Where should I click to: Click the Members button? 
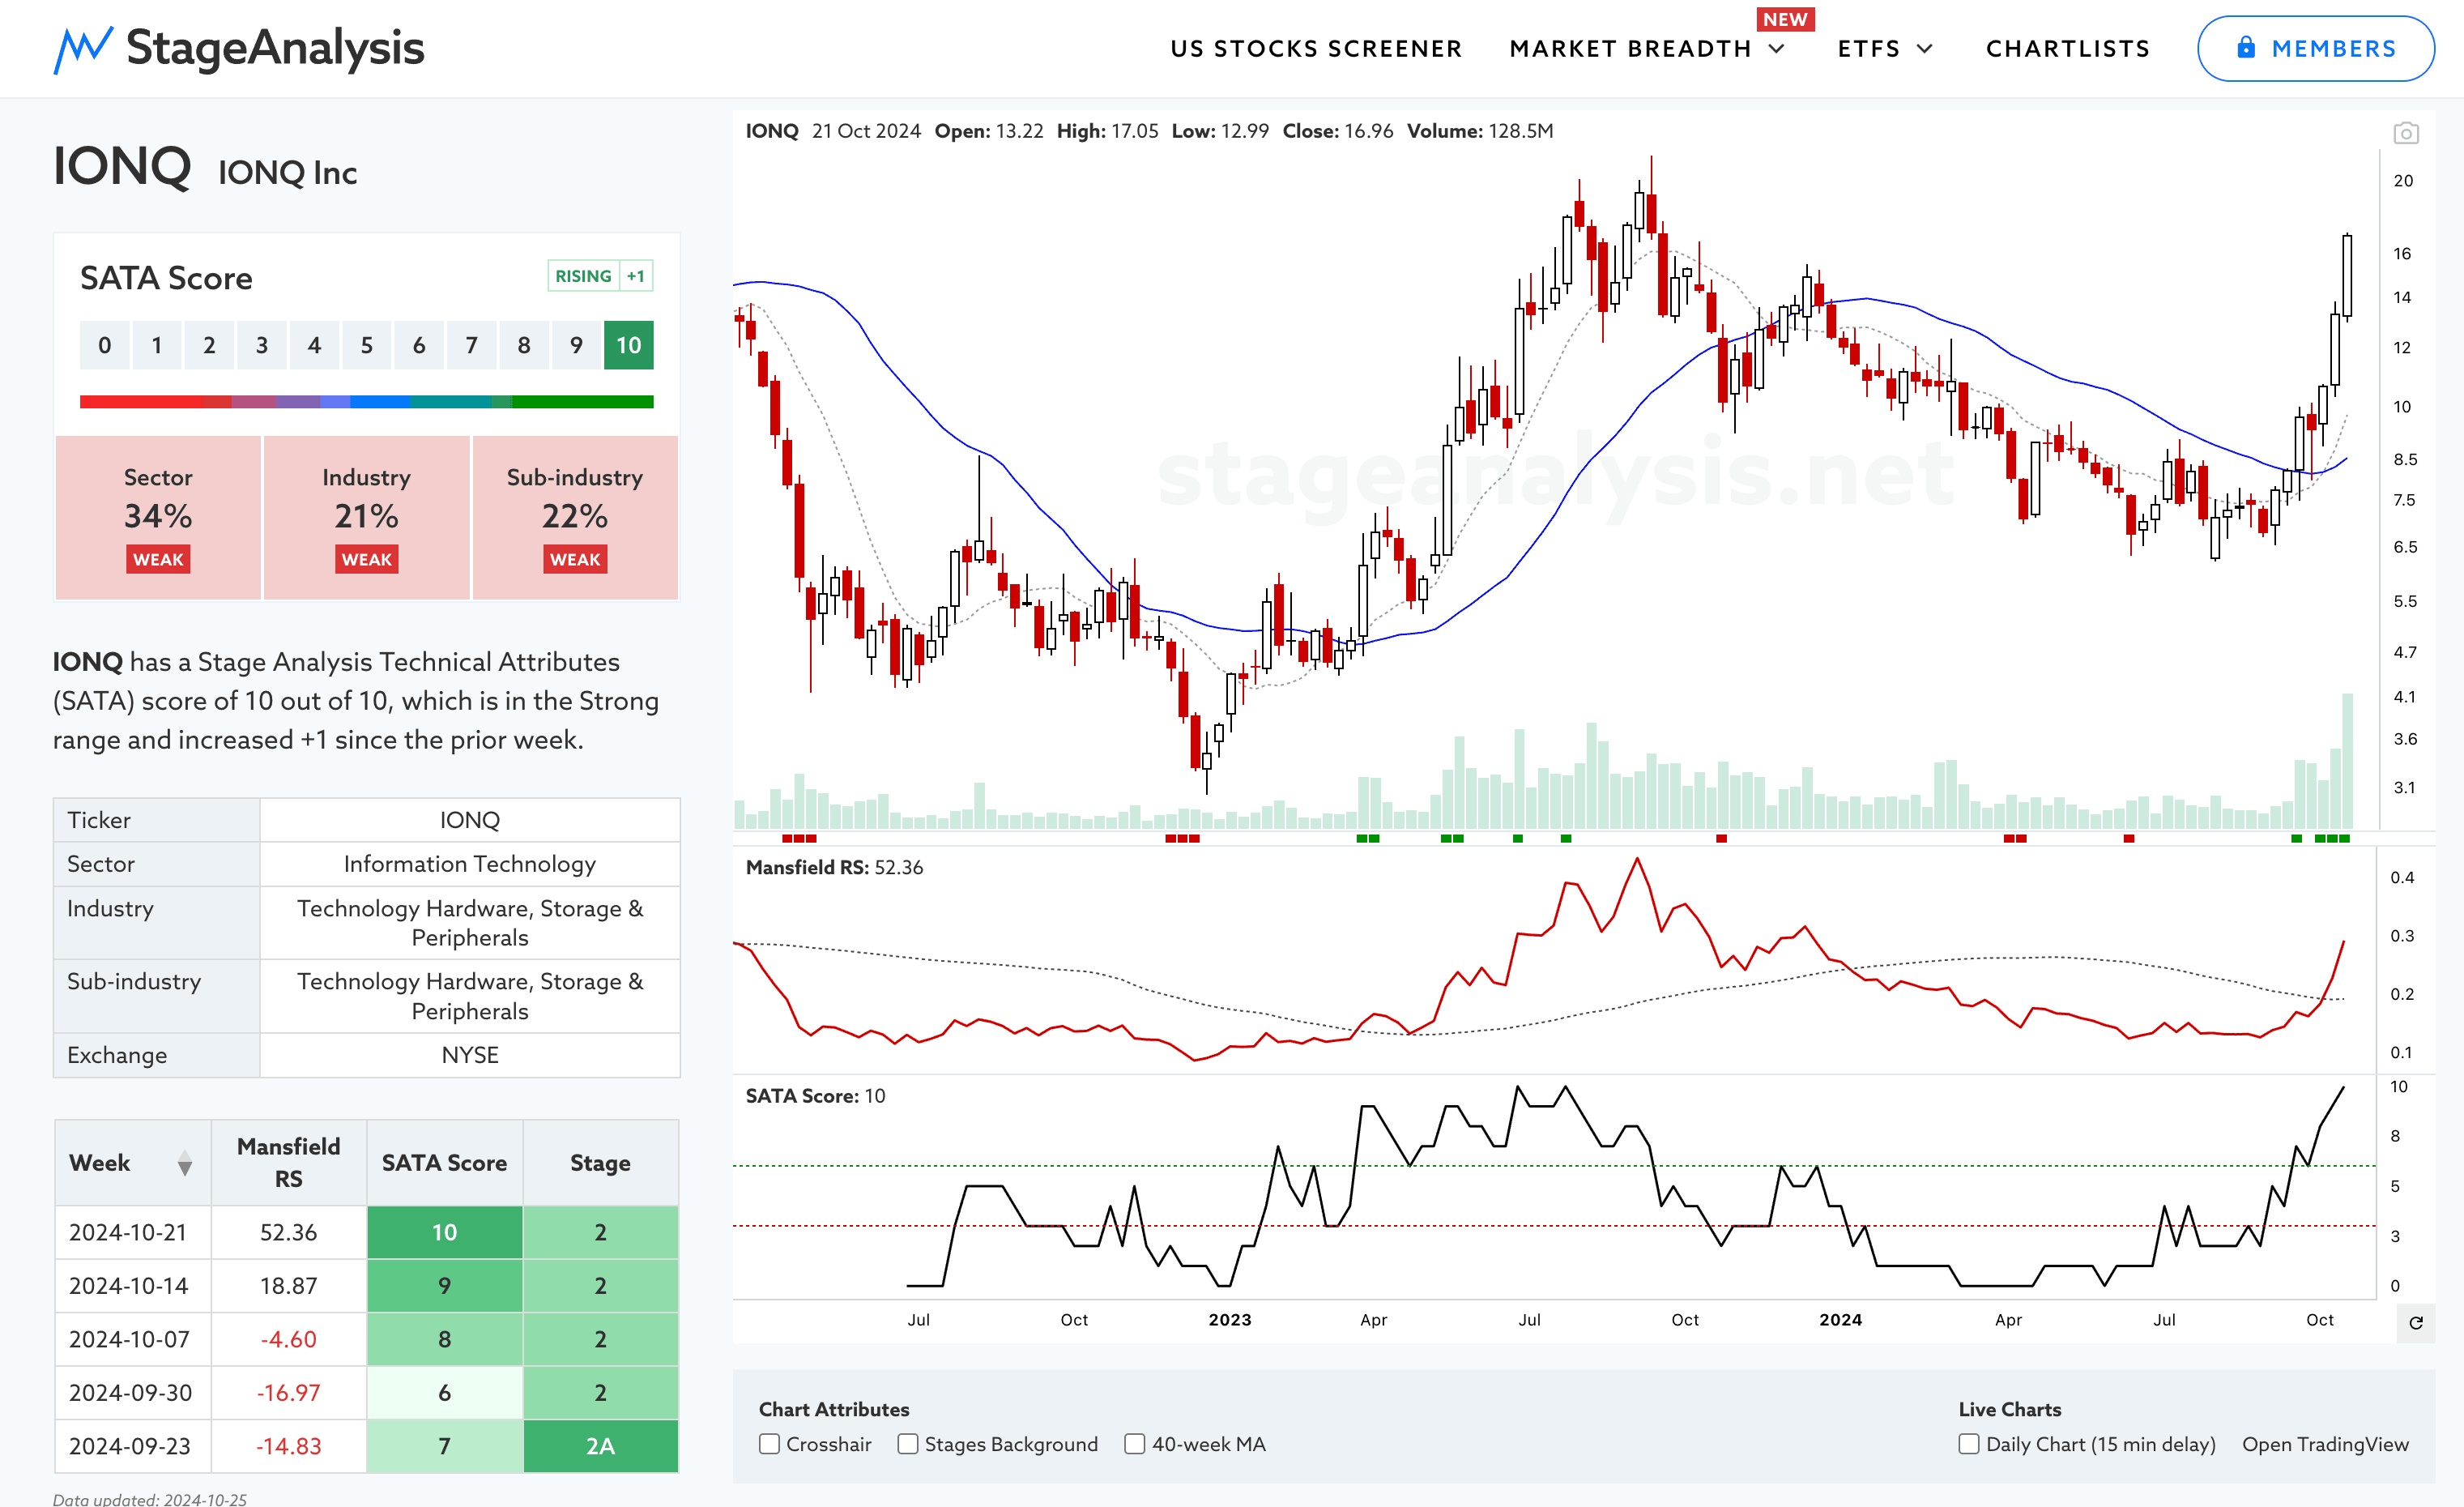point(2315,48)
